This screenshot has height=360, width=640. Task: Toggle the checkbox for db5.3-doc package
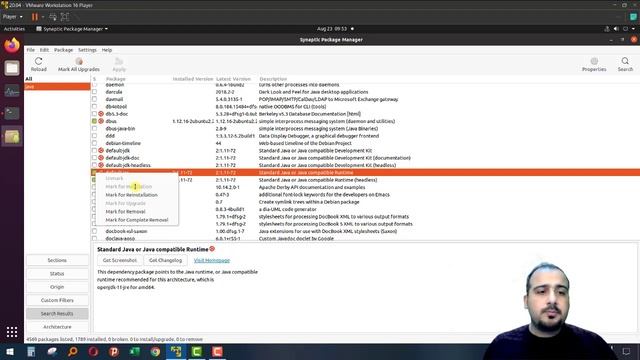point(94,114)
